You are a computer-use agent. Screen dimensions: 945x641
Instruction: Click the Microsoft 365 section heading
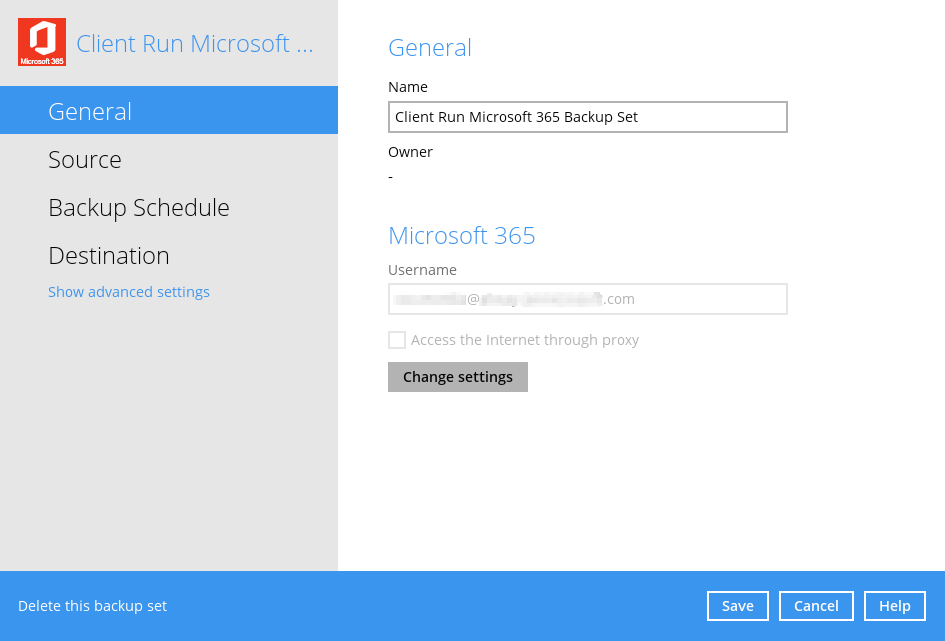461,235
